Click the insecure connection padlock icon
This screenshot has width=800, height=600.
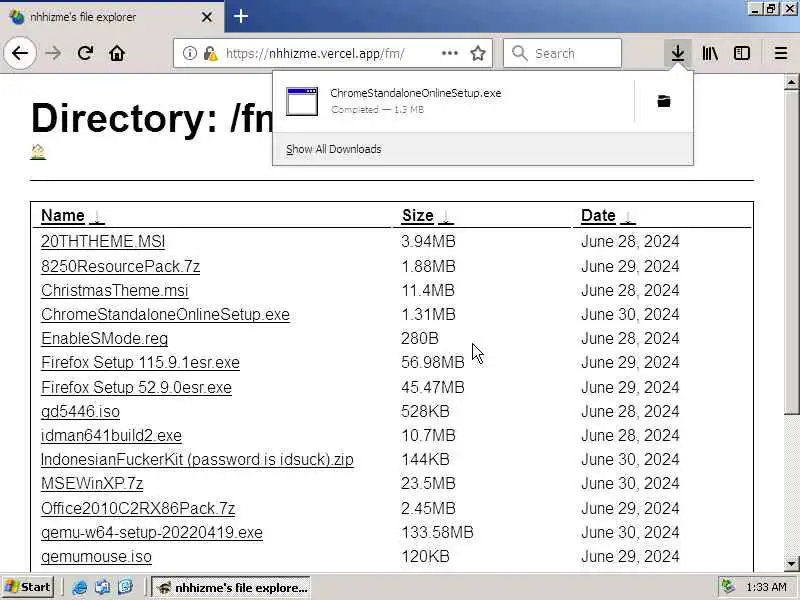(x=210, y=53)
